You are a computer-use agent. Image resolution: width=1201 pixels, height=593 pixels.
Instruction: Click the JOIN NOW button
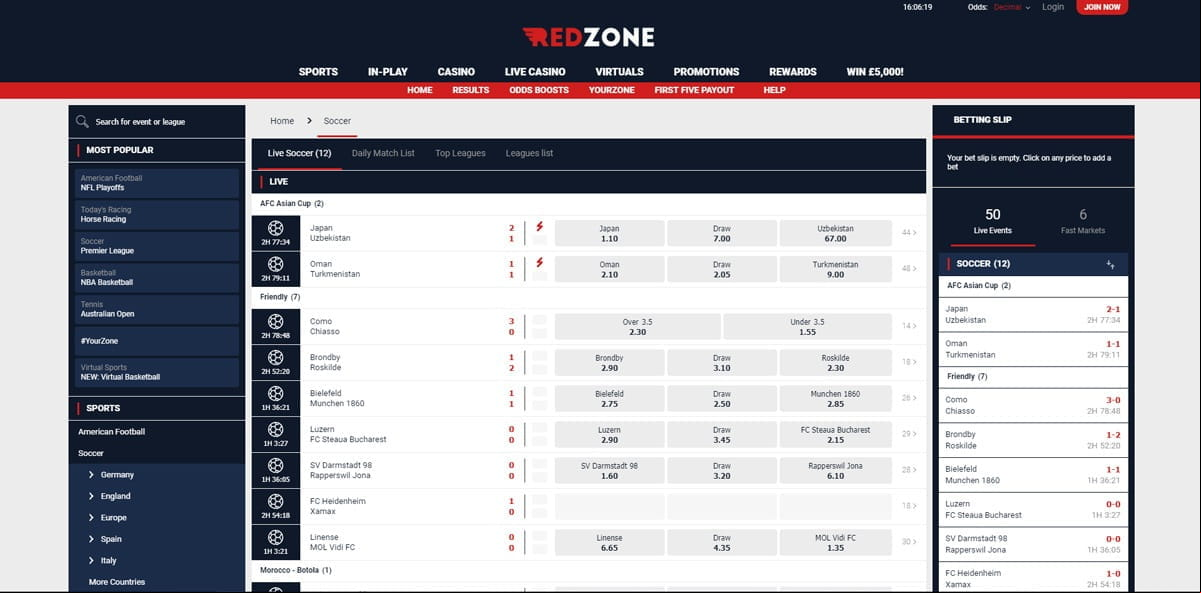click(1102, 7)
